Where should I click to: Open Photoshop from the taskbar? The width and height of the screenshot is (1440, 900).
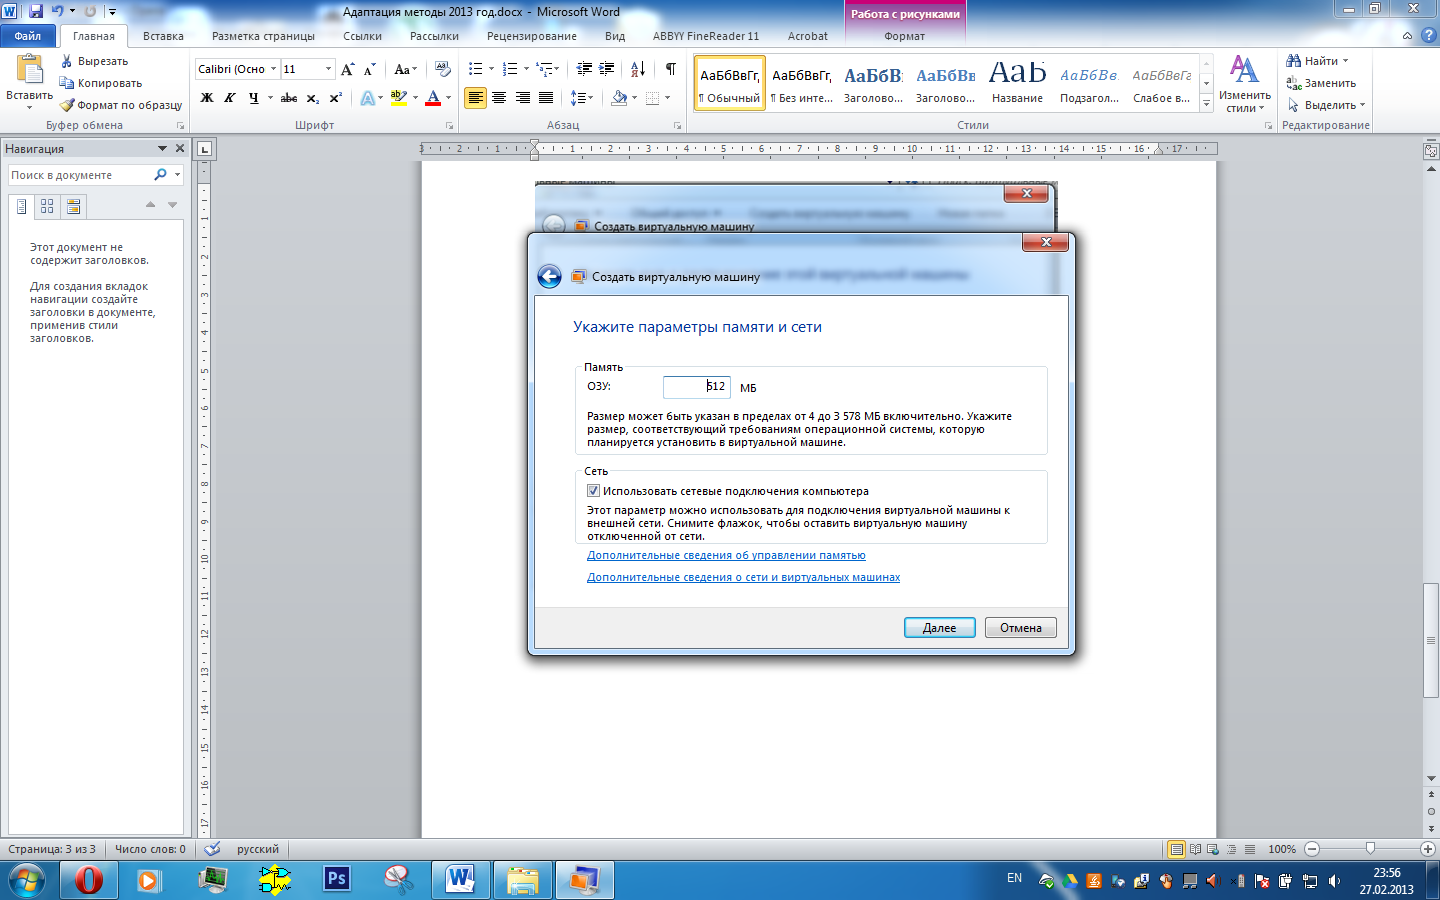pos(337,879)
